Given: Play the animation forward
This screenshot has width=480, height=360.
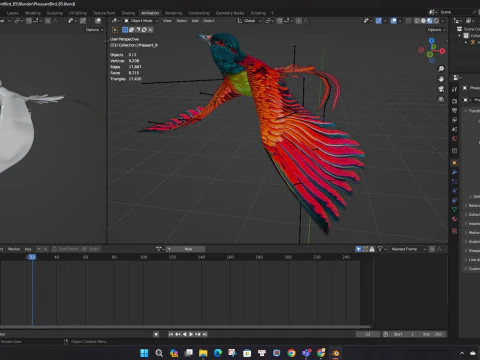Looking at the screenshot, I should [191, 334].
